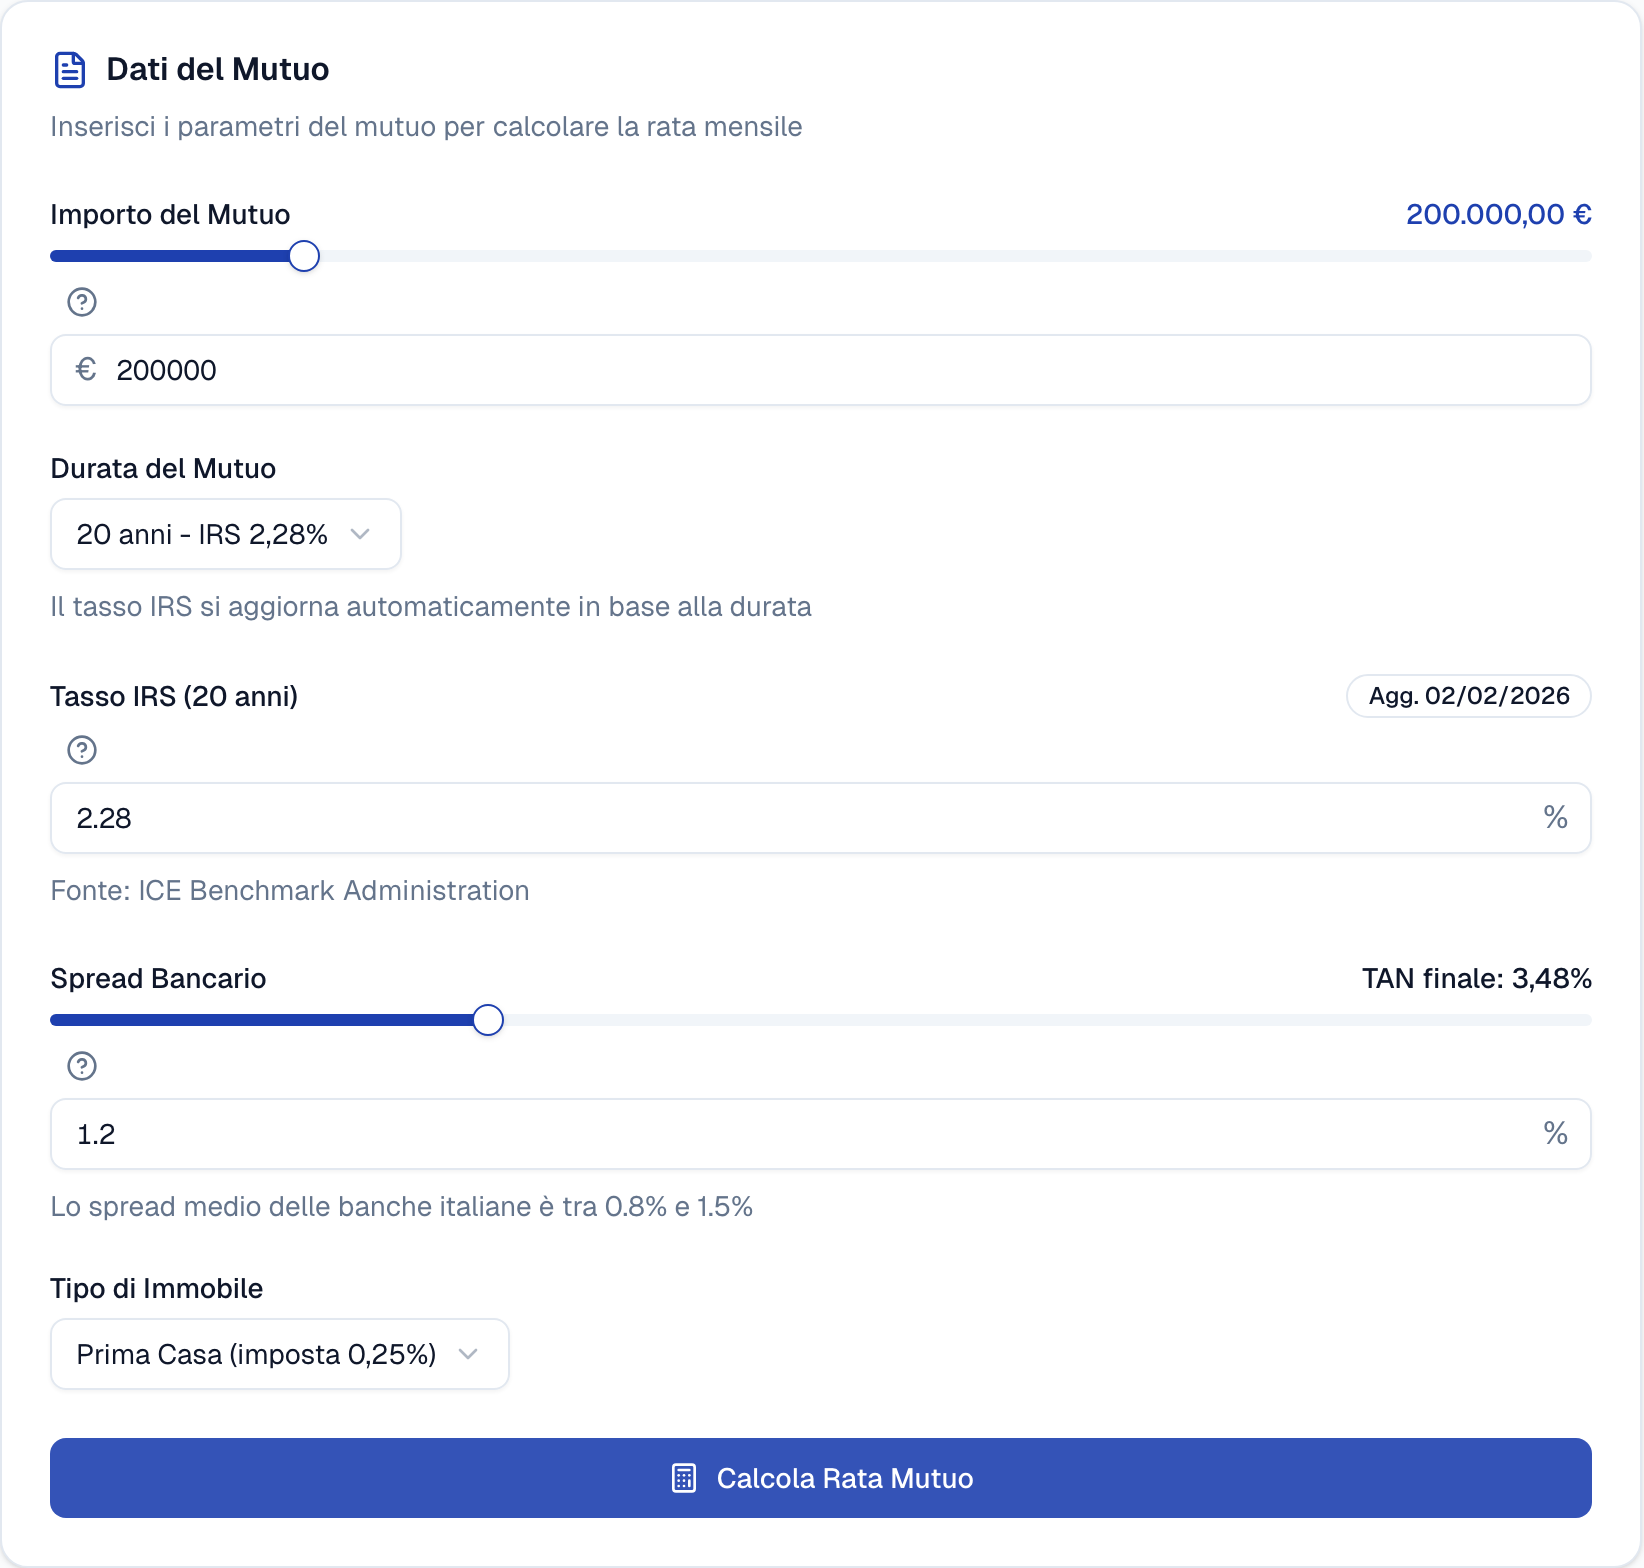Click the IRS rate field showing 2.28
1644x1568 pixels.
[700, 817]
